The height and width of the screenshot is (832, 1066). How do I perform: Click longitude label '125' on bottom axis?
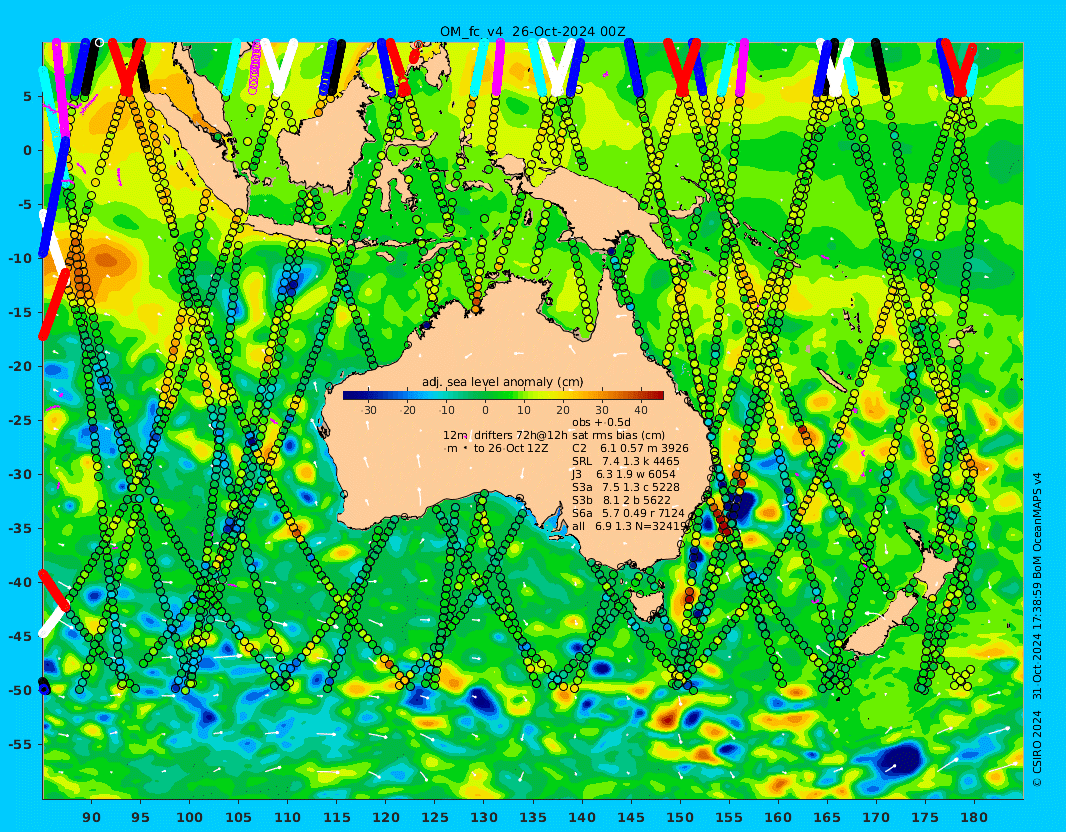[x=434, y=818]
